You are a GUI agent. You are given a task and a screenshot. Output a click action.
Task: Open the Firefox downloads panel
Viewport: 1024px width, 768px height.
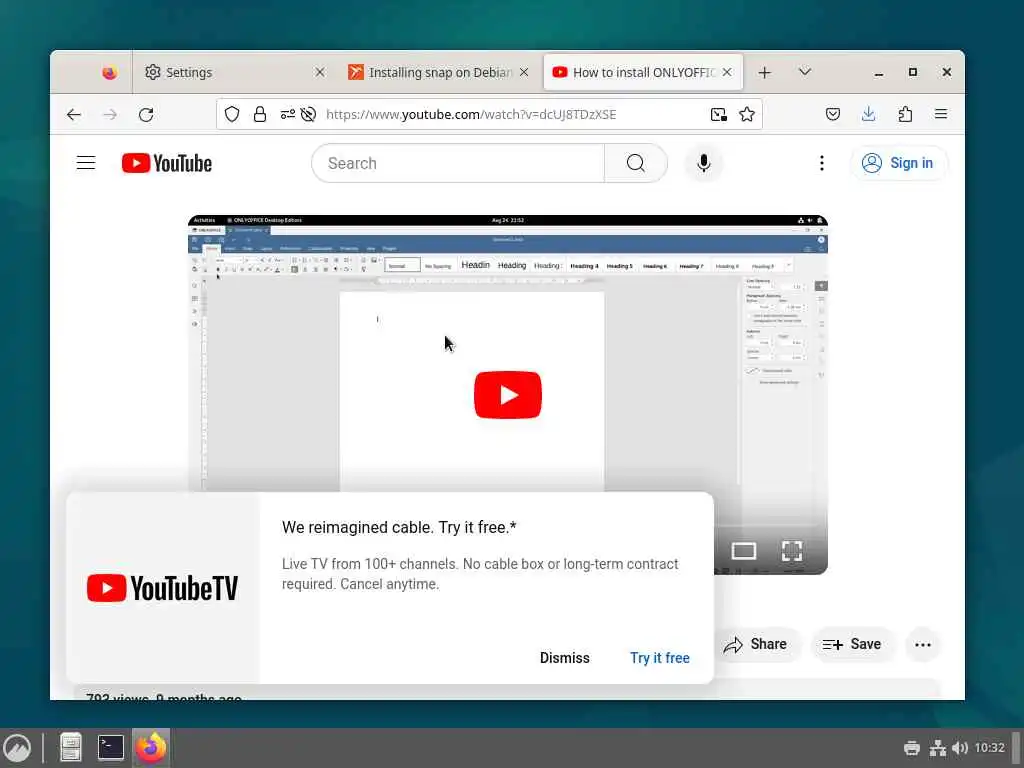click(869, 114)
